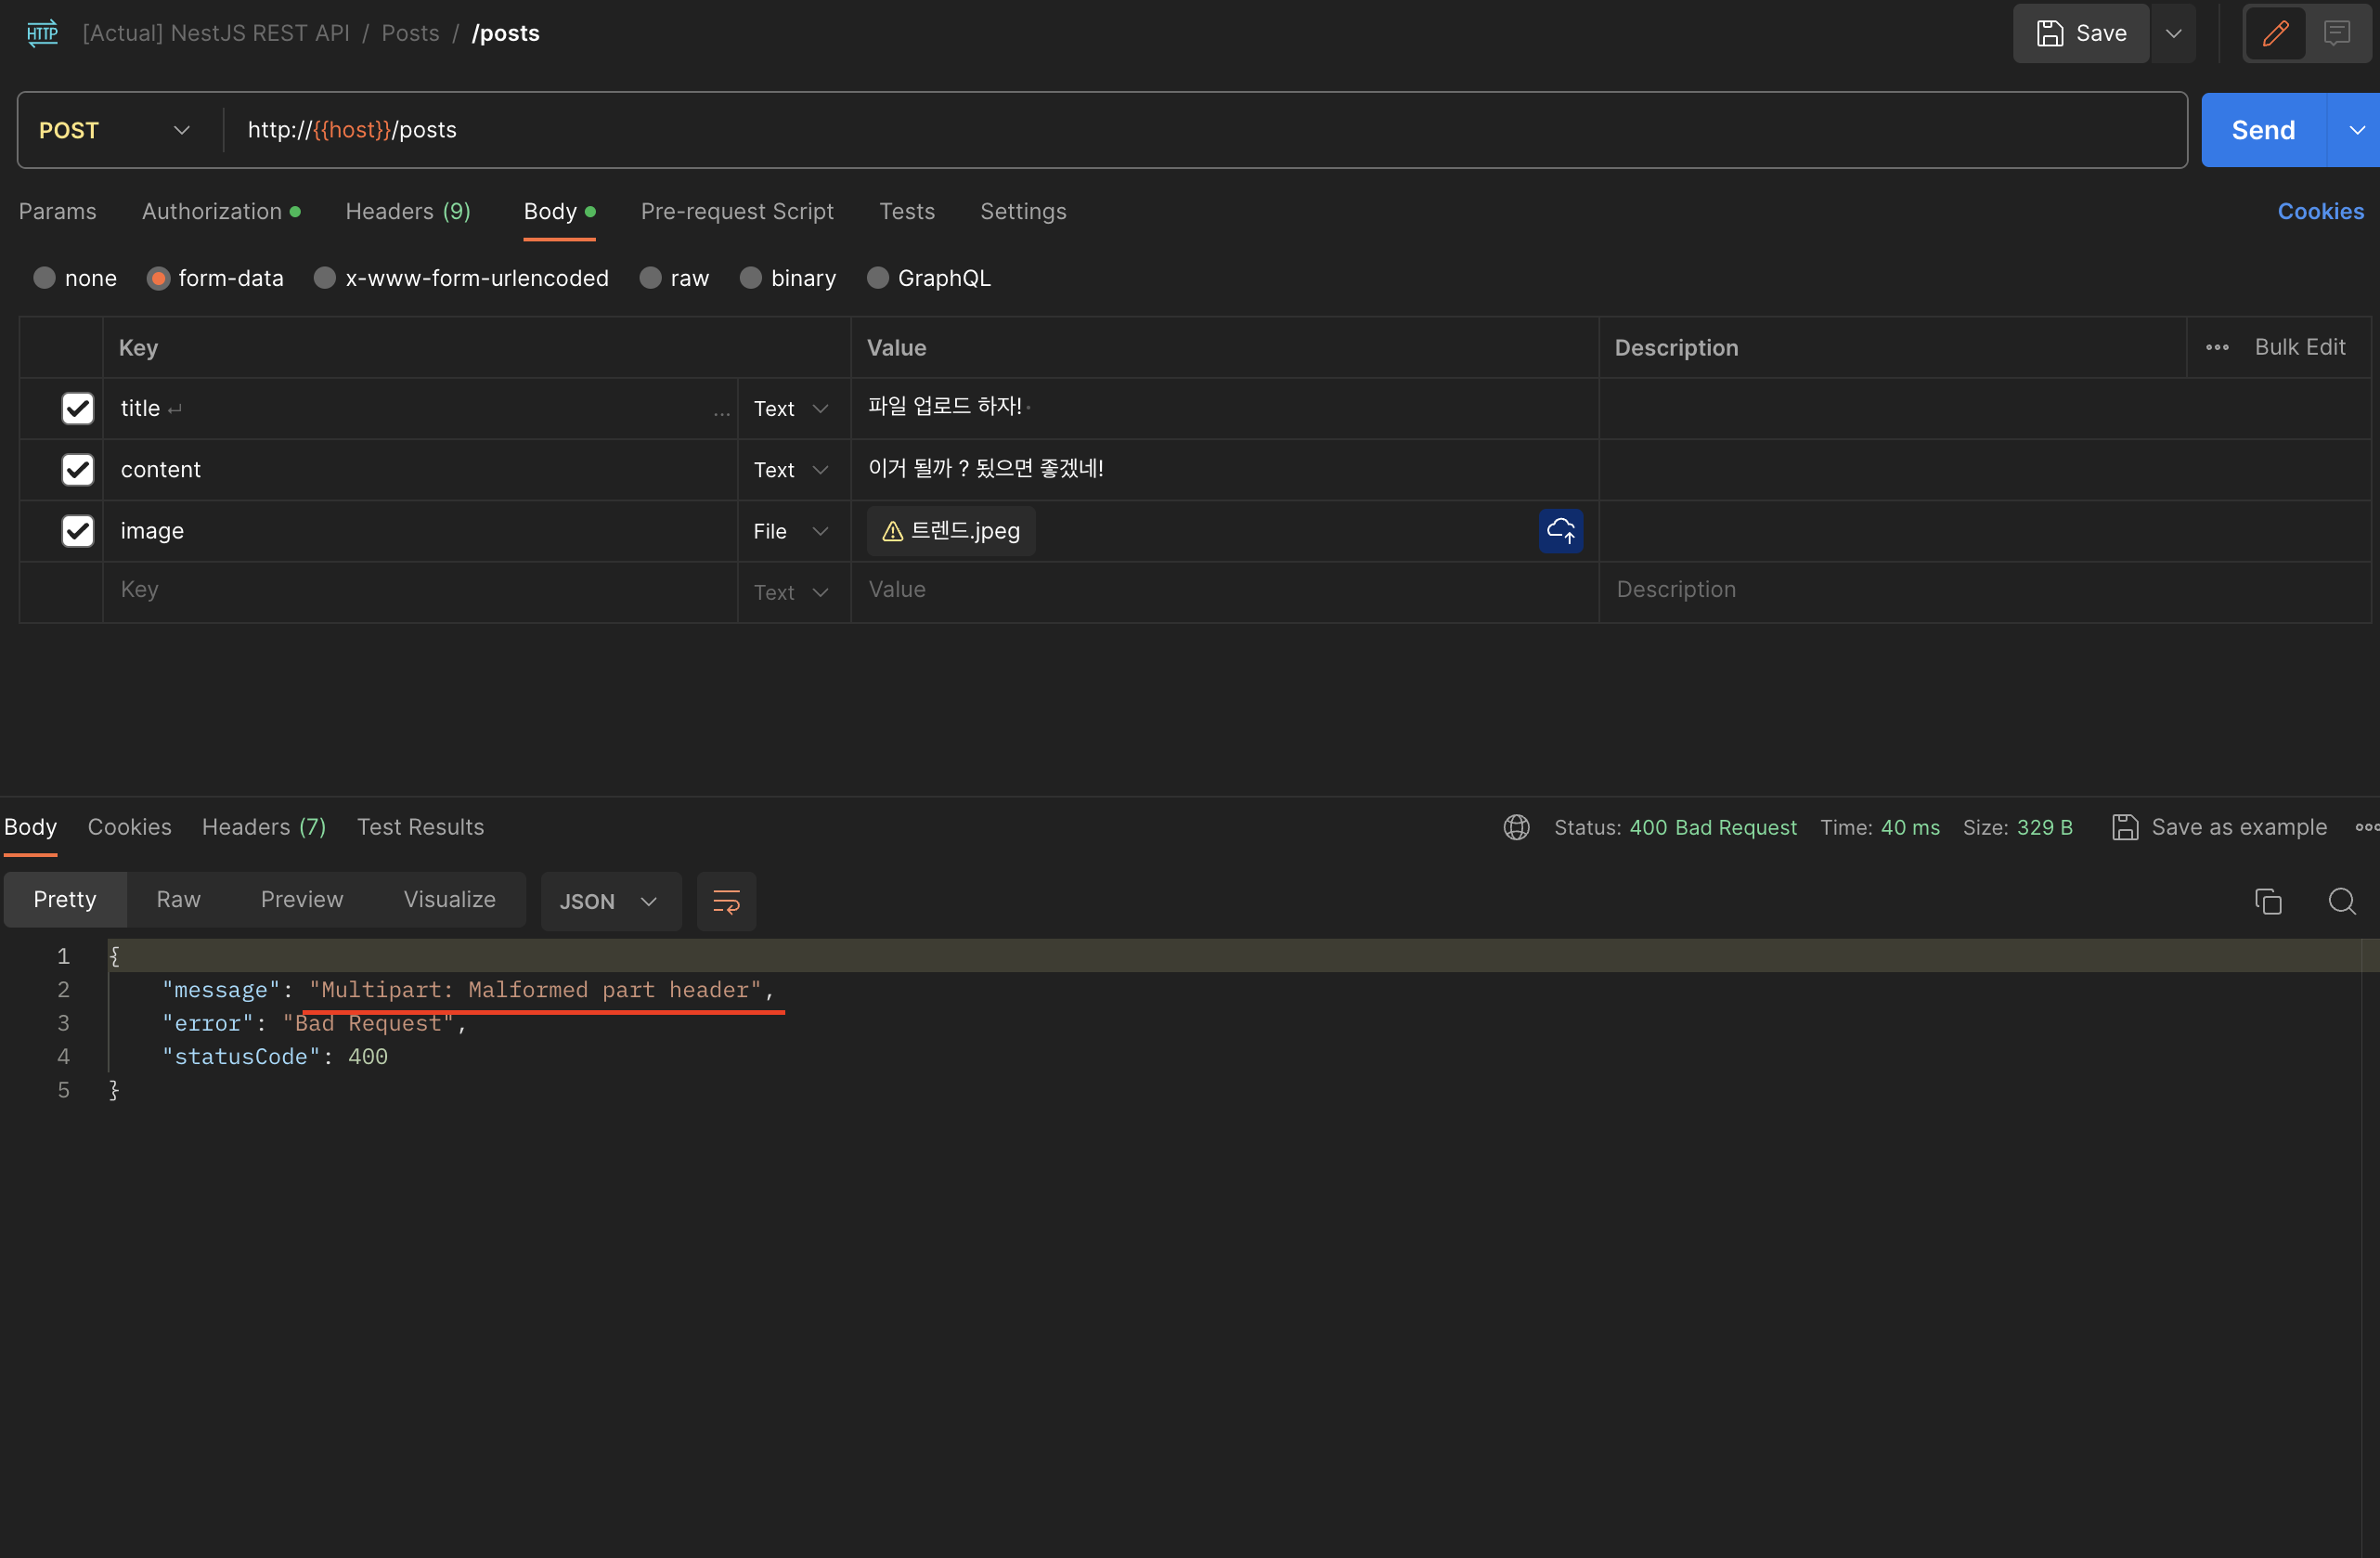This screenshot has width=2380, height=1558.
Task: Click the Malformed part header message
Action: tap(535, 990)
